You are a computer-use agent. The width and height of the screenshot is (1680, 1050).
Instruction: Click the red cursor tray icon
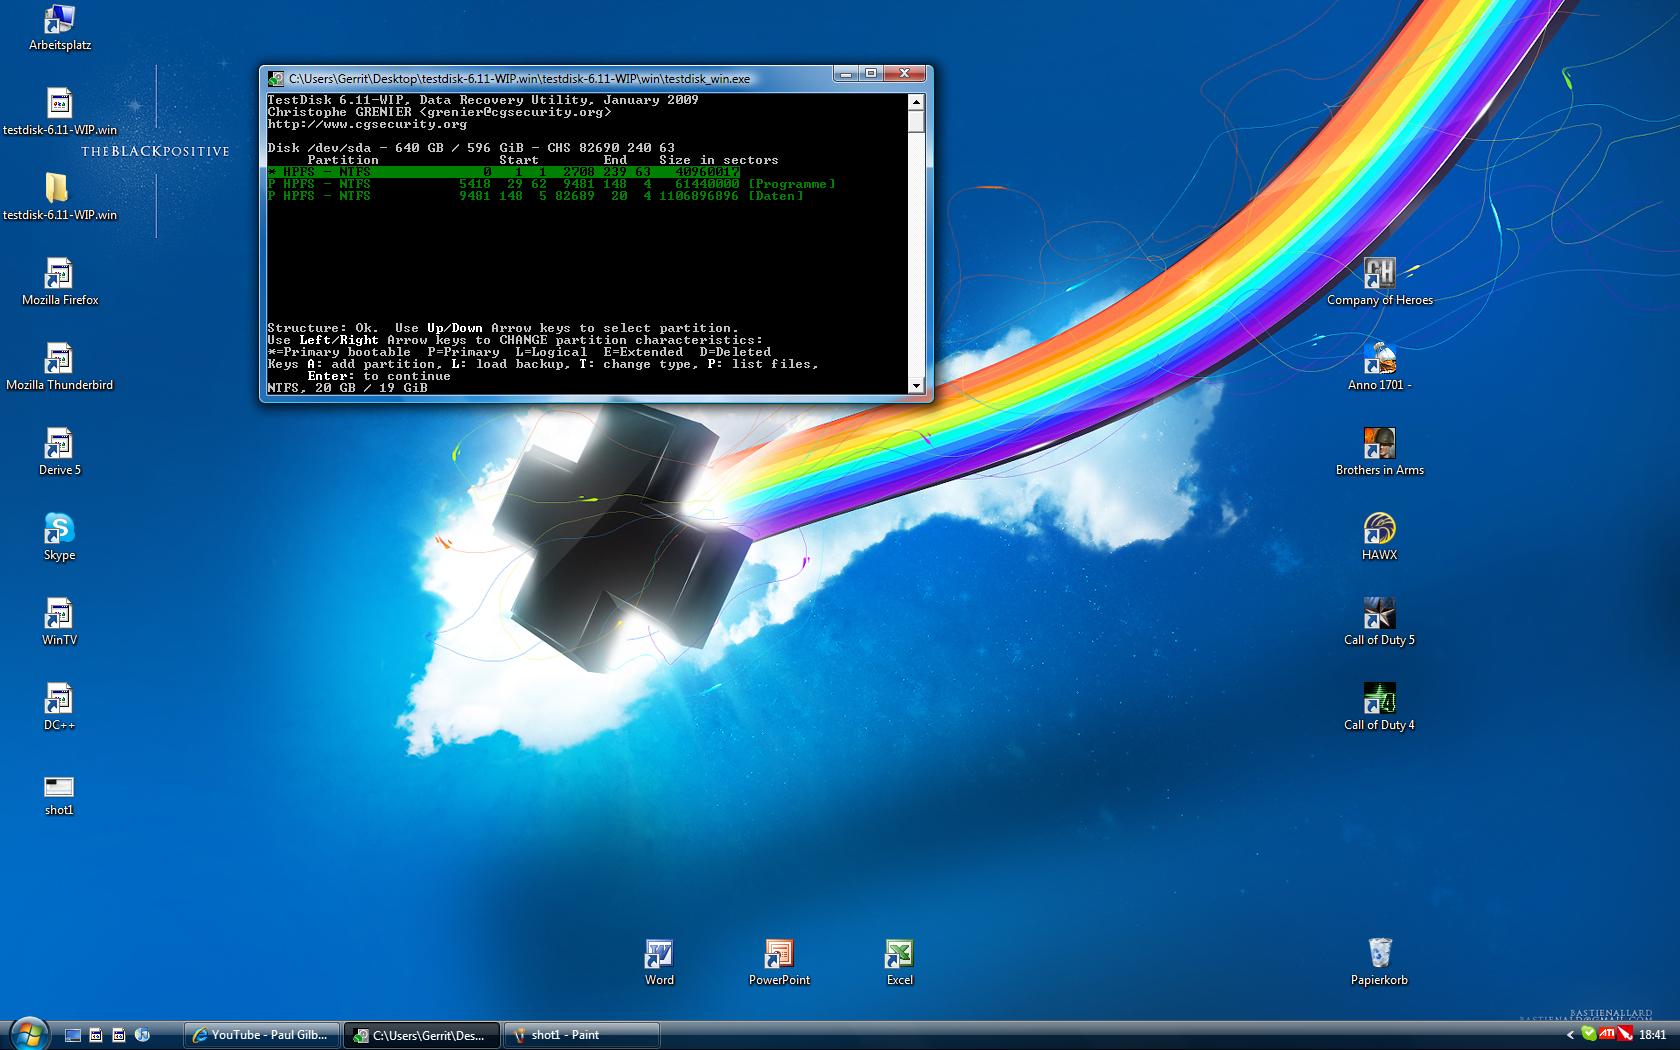1625,1034
